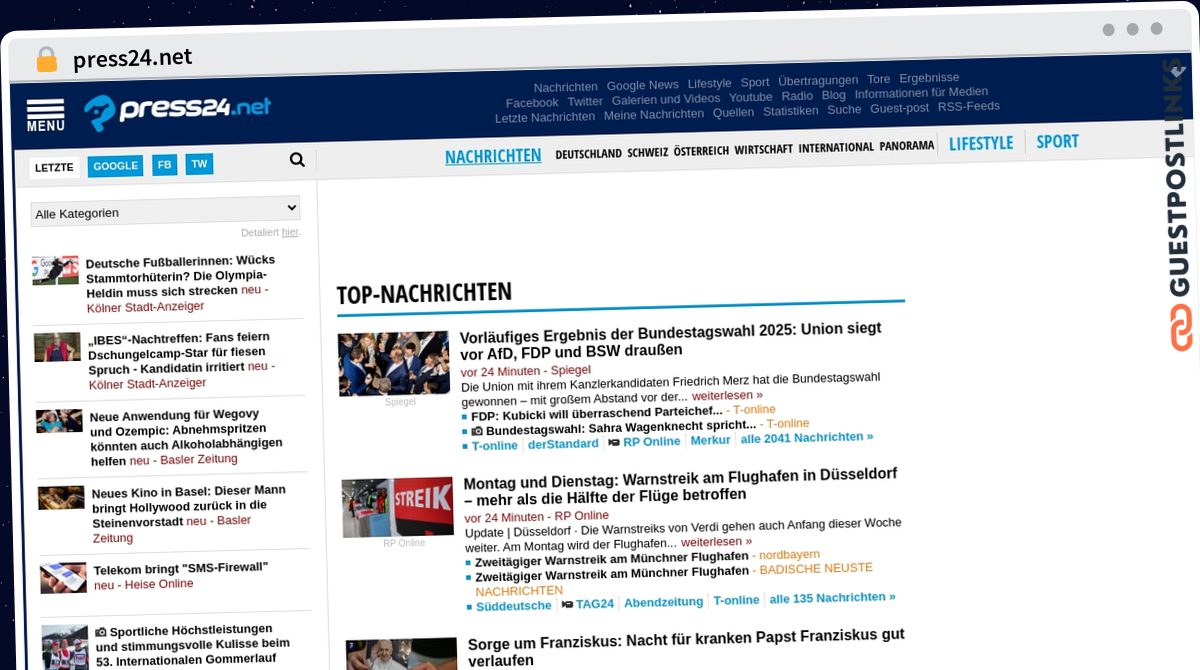Viewport: 1200px width, 670px height.
Task: Click Statistiken header link
Action: pos(790,111)
